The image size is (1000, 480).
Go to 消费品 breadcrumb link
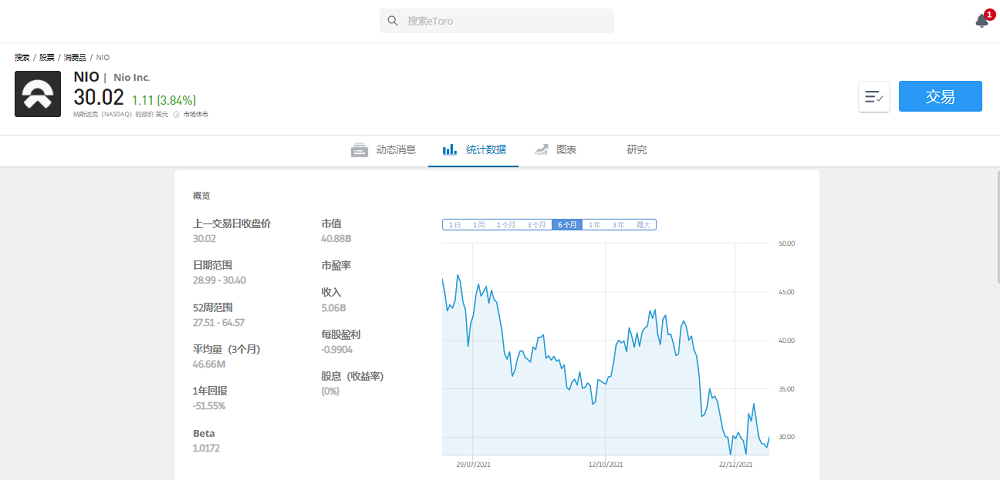(x=75, y=57)
